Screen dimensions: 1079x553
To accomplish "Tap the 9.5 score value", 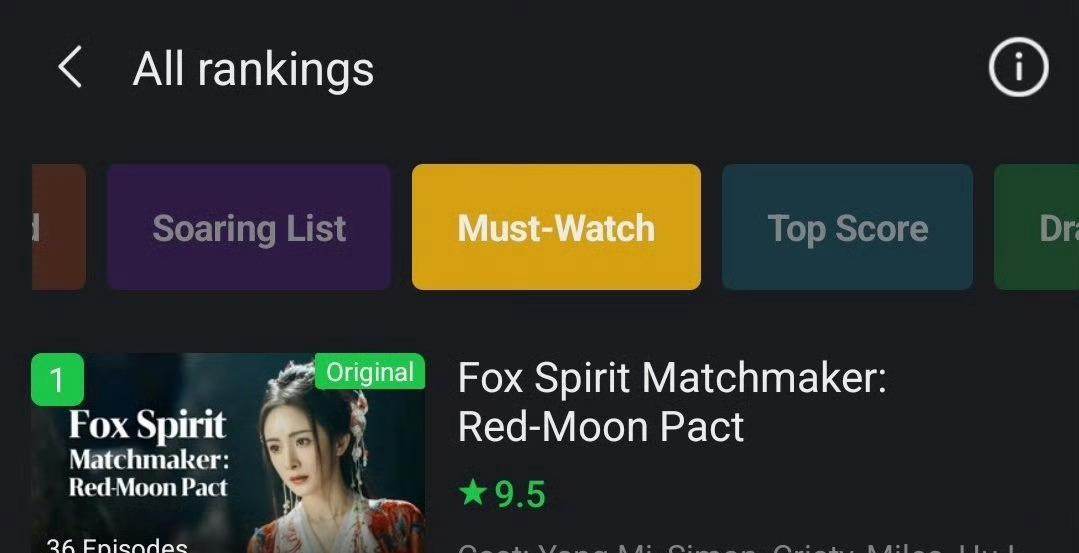I will (x=520, y=495).
